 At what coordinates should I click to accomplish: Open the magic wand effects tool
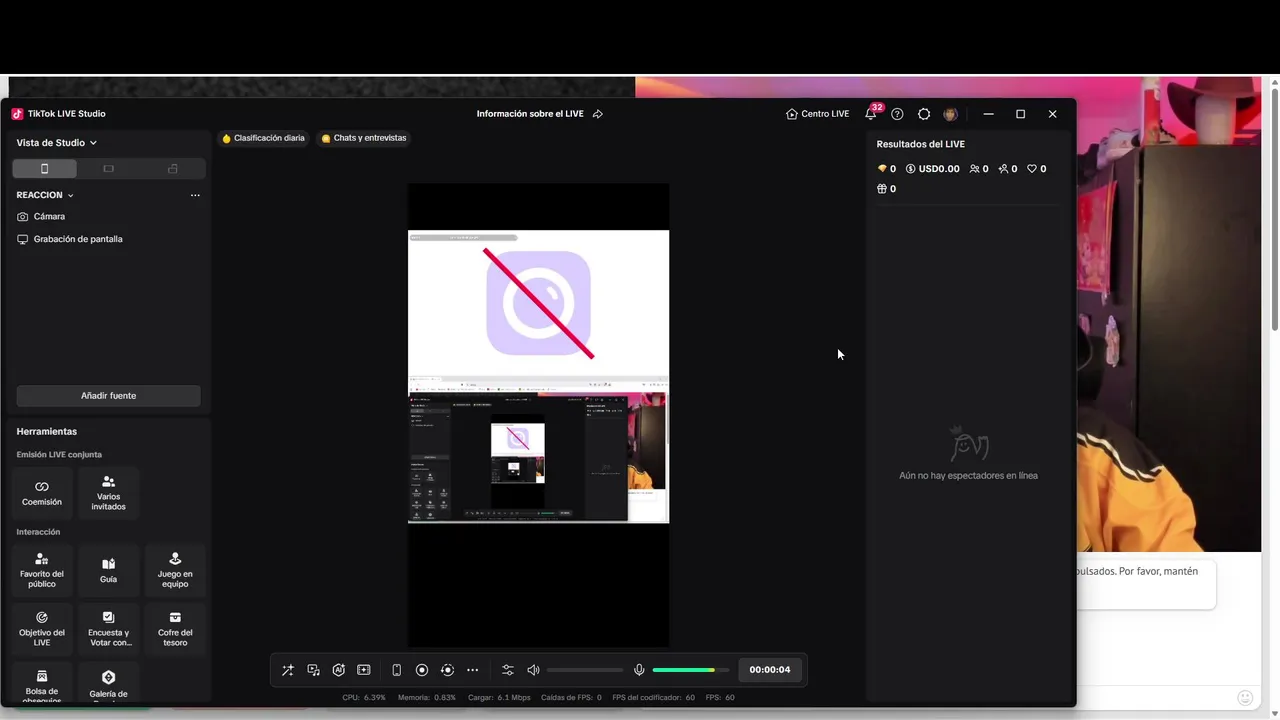288,670
